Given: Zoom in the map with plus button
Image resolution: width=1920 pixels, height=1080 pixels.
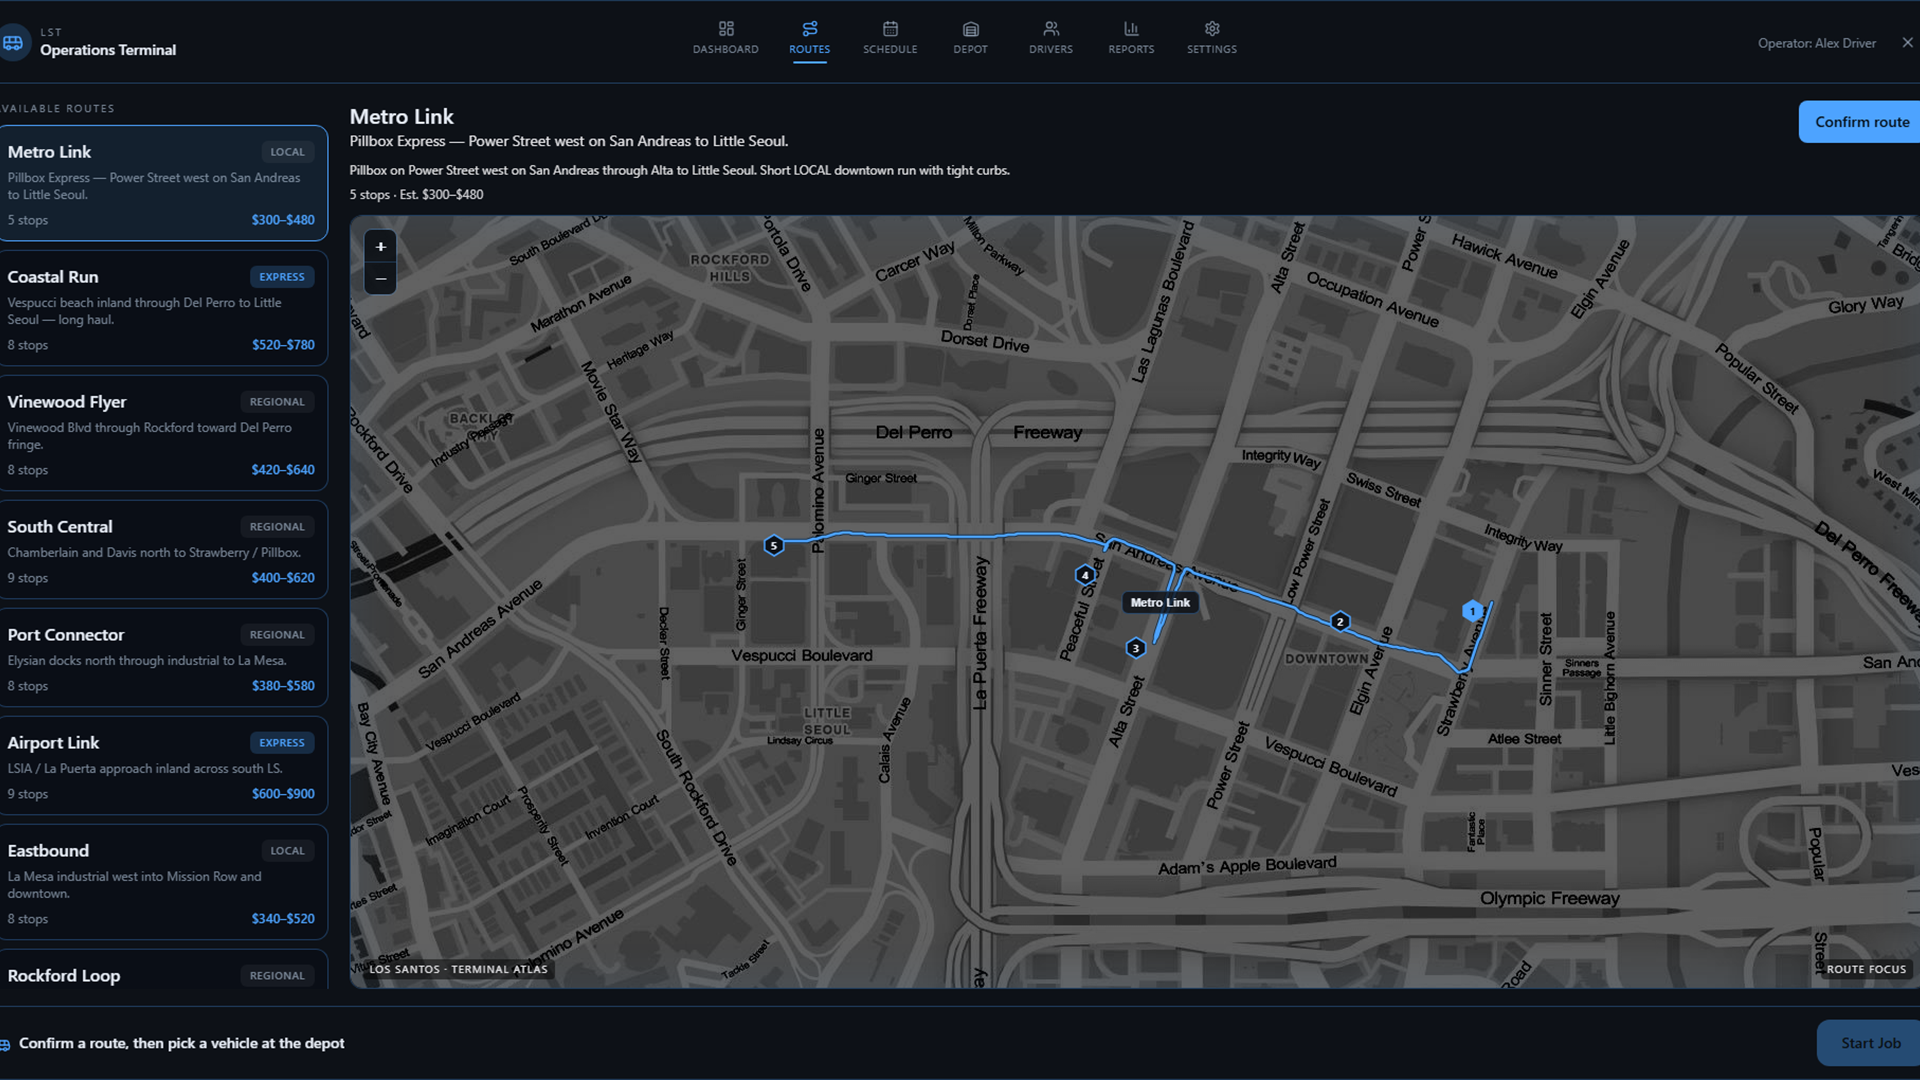Looking at the screenshot, I should (x=380, y=246).
